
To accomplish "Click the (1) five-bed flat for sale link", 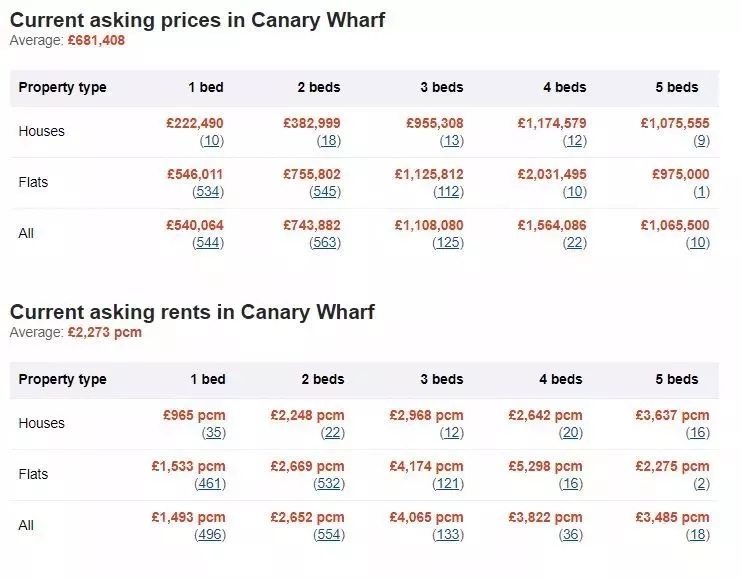I will point(701,192).
